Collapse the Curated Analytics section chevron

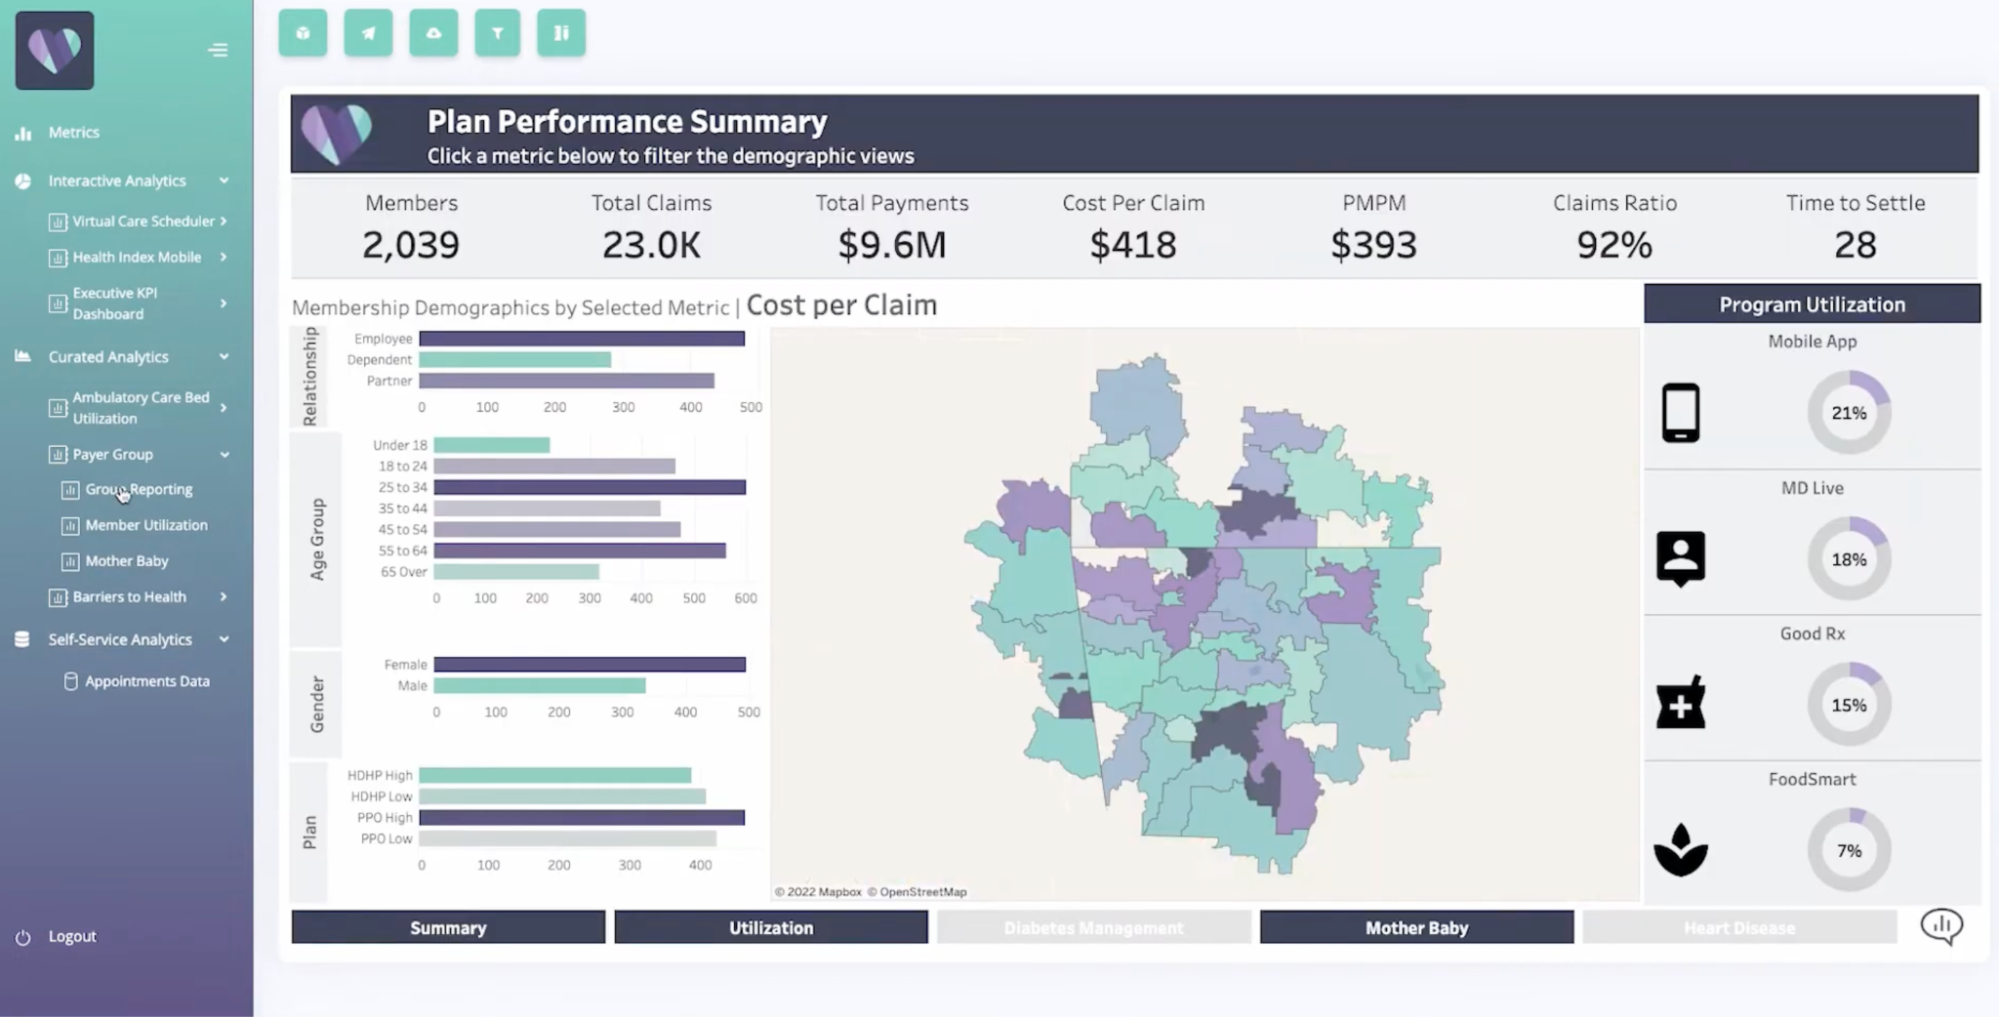(x=224, y=356)
